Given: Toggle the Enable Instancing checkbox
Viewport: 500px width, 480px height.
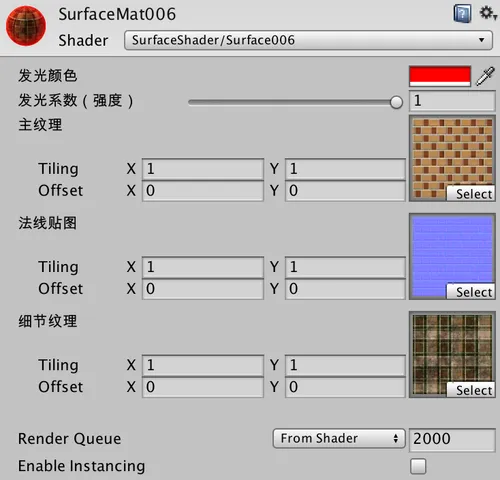Looking at the screenshot, I should click(418, 466).
